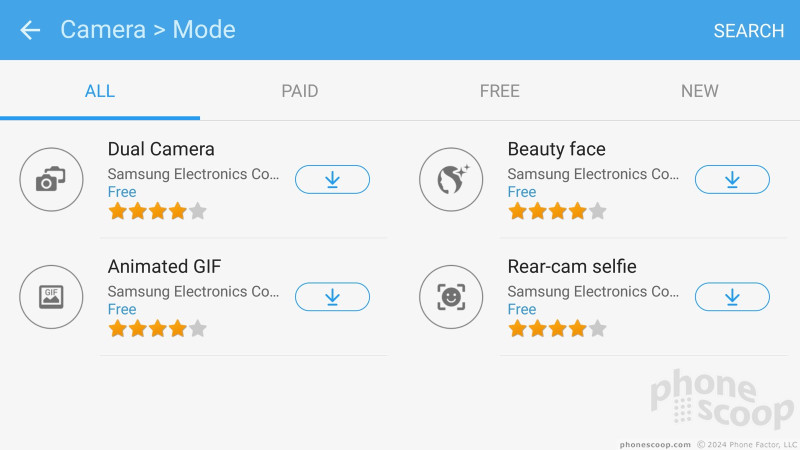
Task: Tap the SEARCH button in header
Action: coord(748,31)
